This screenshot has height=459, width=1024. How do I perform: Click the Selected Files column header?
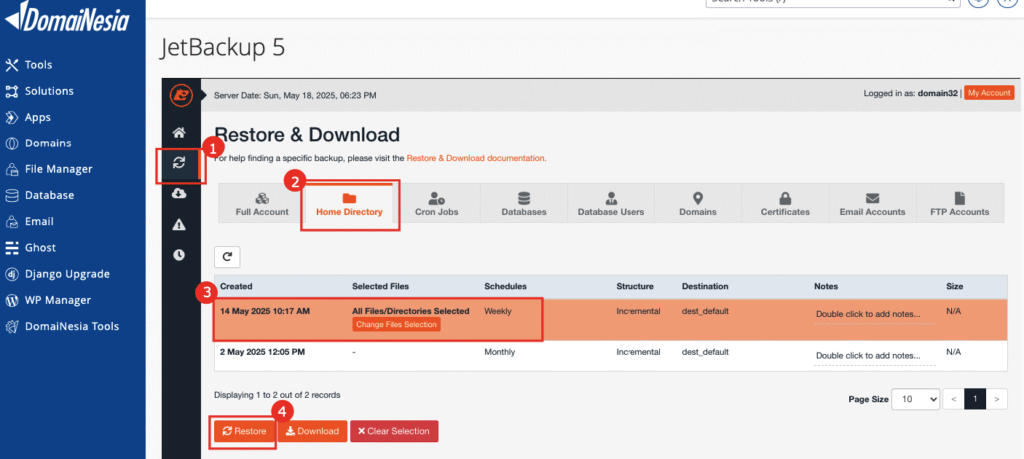[x=381, y=287]
